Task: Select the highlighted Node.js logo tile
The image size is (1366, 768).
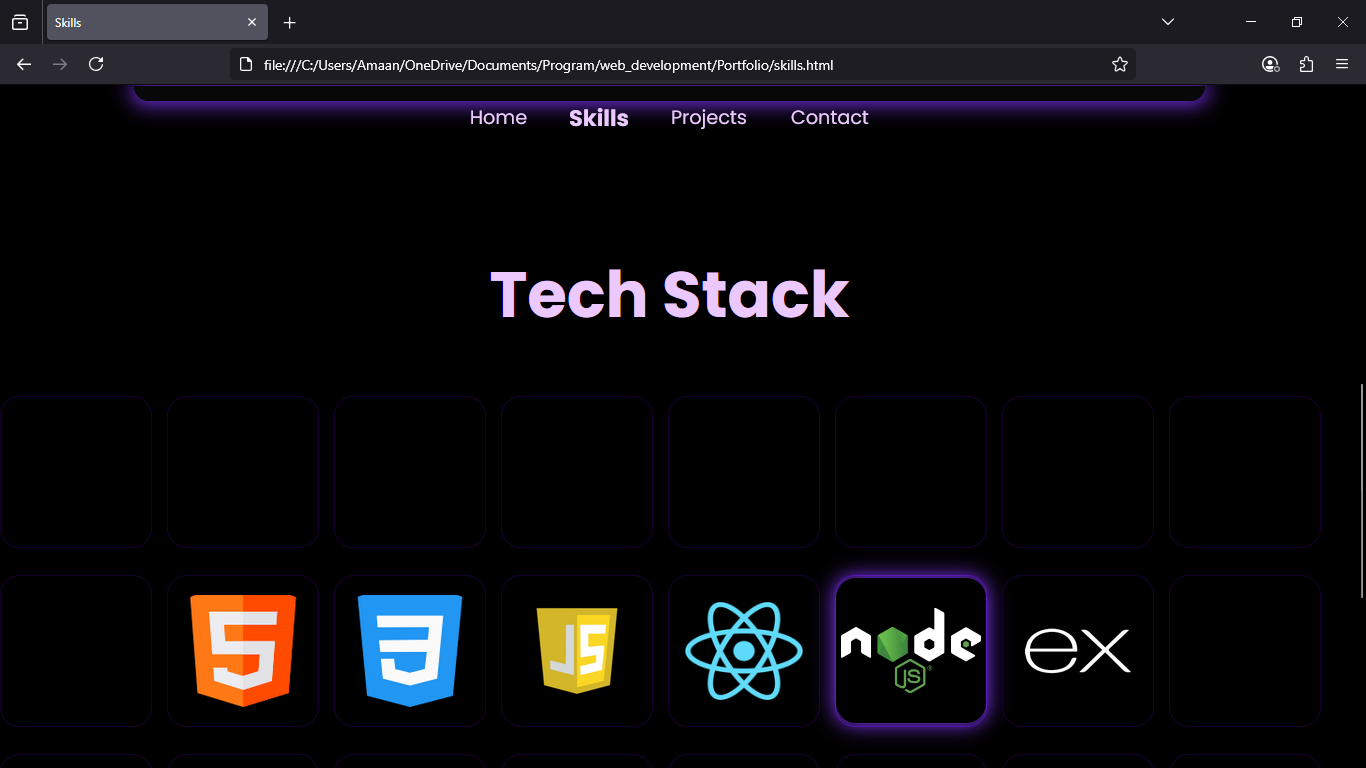Action: (911, 650)
